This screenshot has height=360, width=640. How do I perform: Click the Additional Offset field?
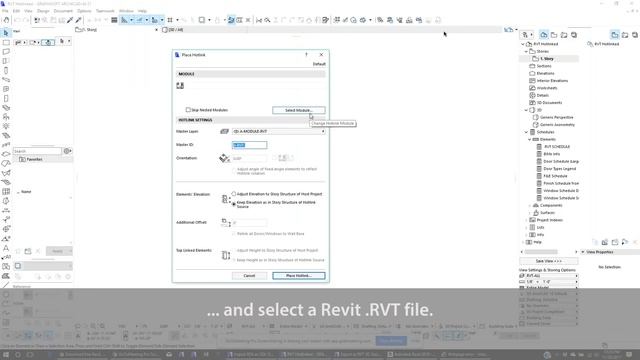(x=249, y=223)
